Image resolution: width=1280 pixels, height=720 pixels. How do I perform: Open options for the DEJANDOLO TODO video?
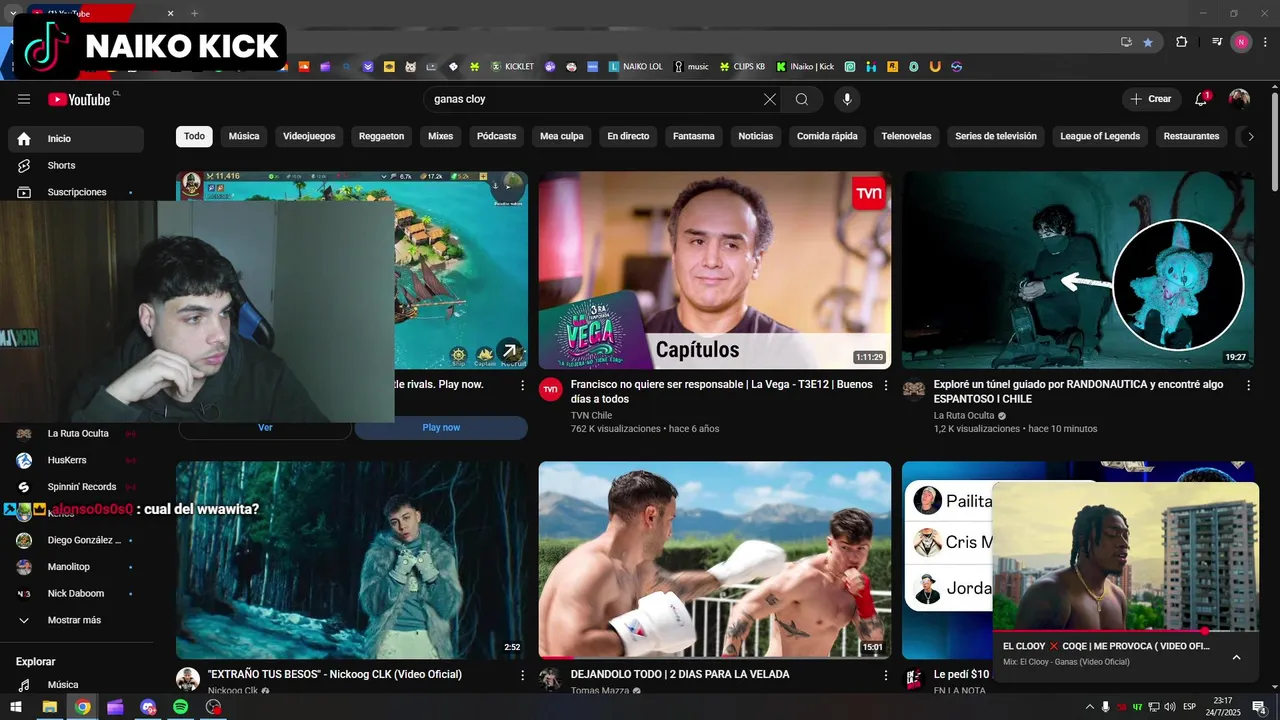[x=885, y=675]
